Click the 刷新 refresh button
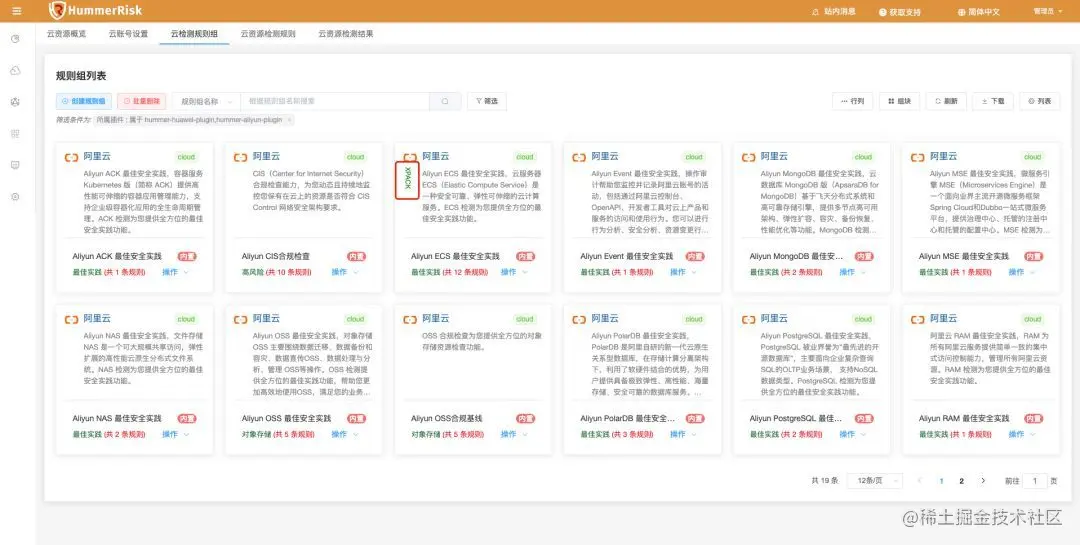 tap(946, 101)
